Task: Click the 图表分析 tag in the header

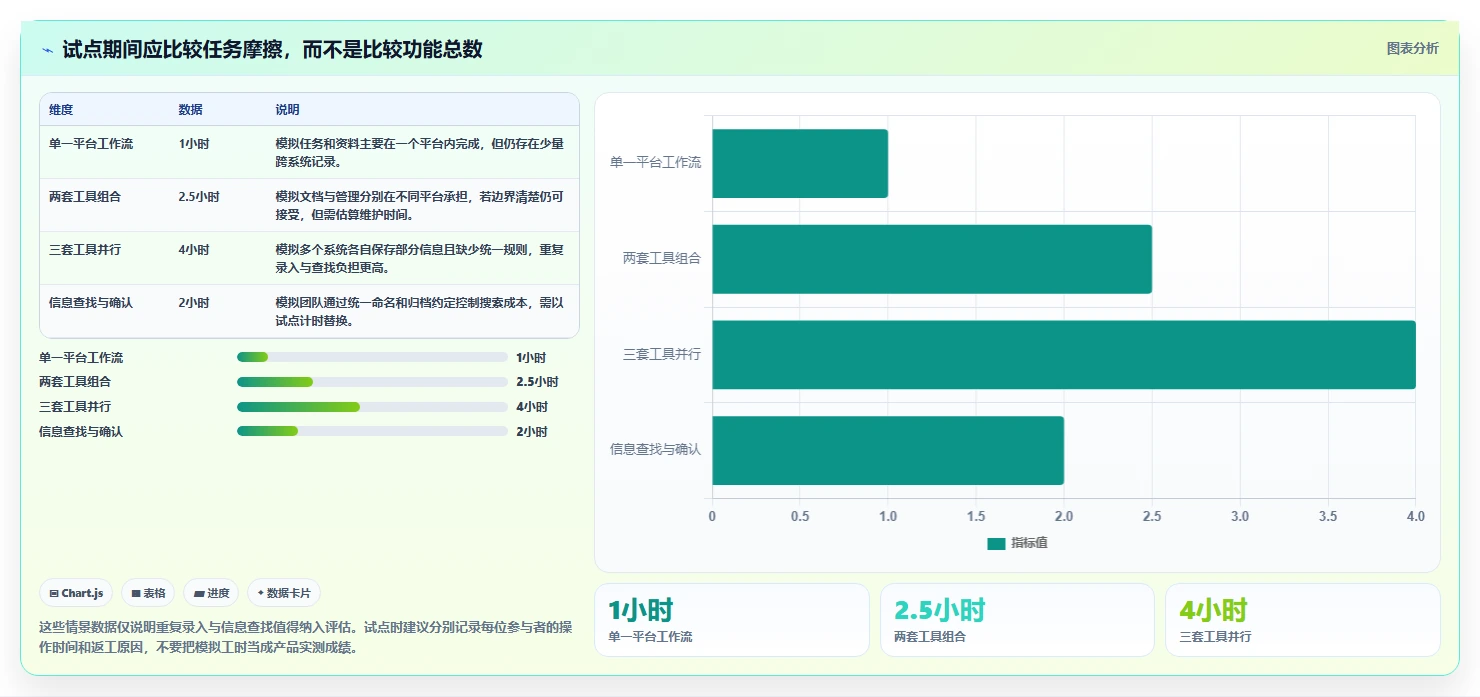Action: [1412, 48]
